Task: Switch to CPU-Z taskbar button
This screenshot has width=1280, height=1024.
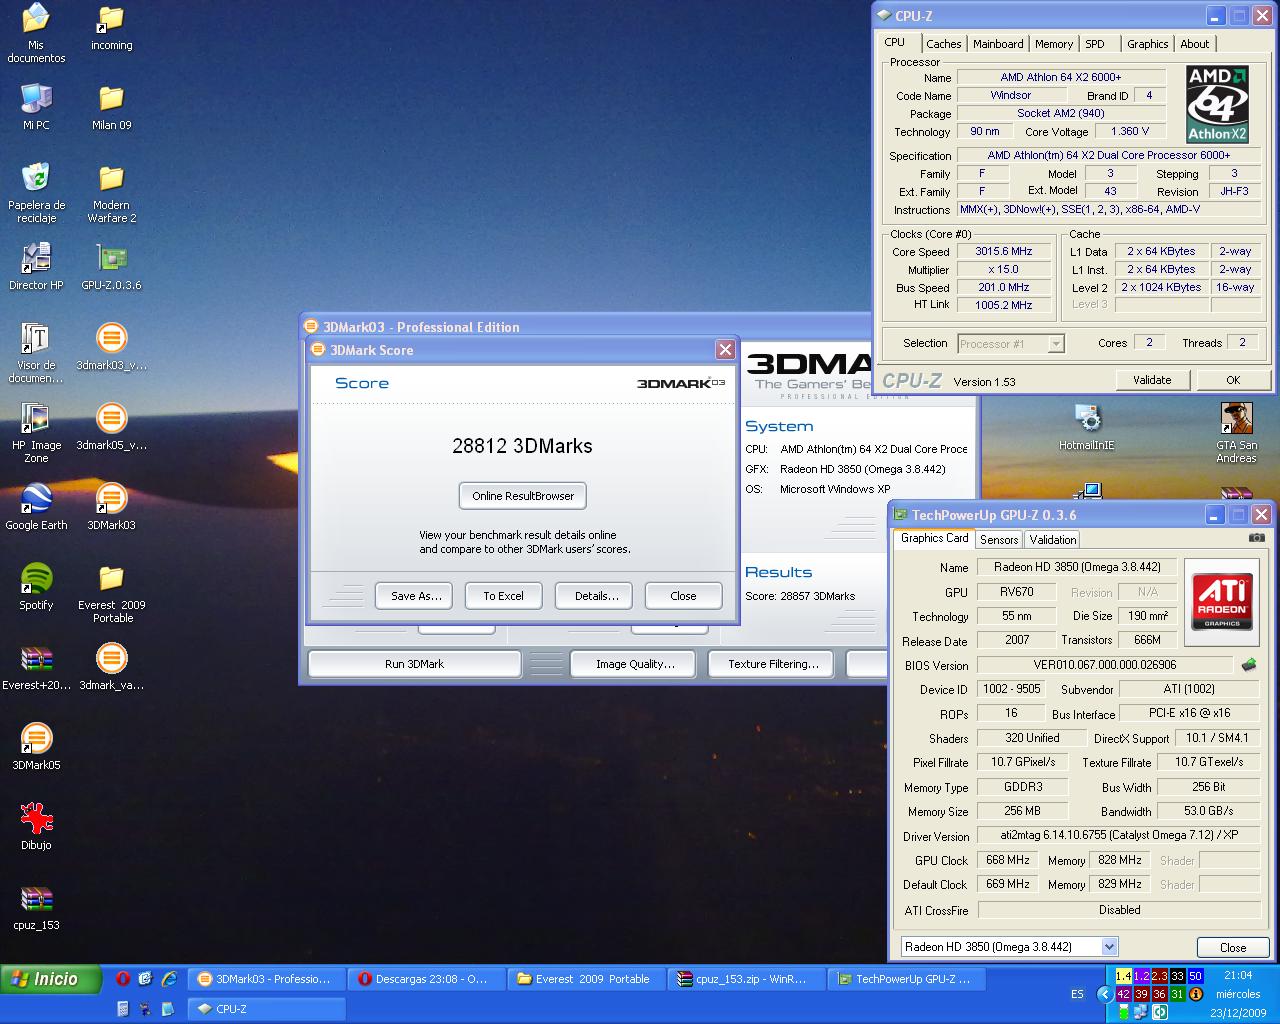Action: click(266, 1009)
